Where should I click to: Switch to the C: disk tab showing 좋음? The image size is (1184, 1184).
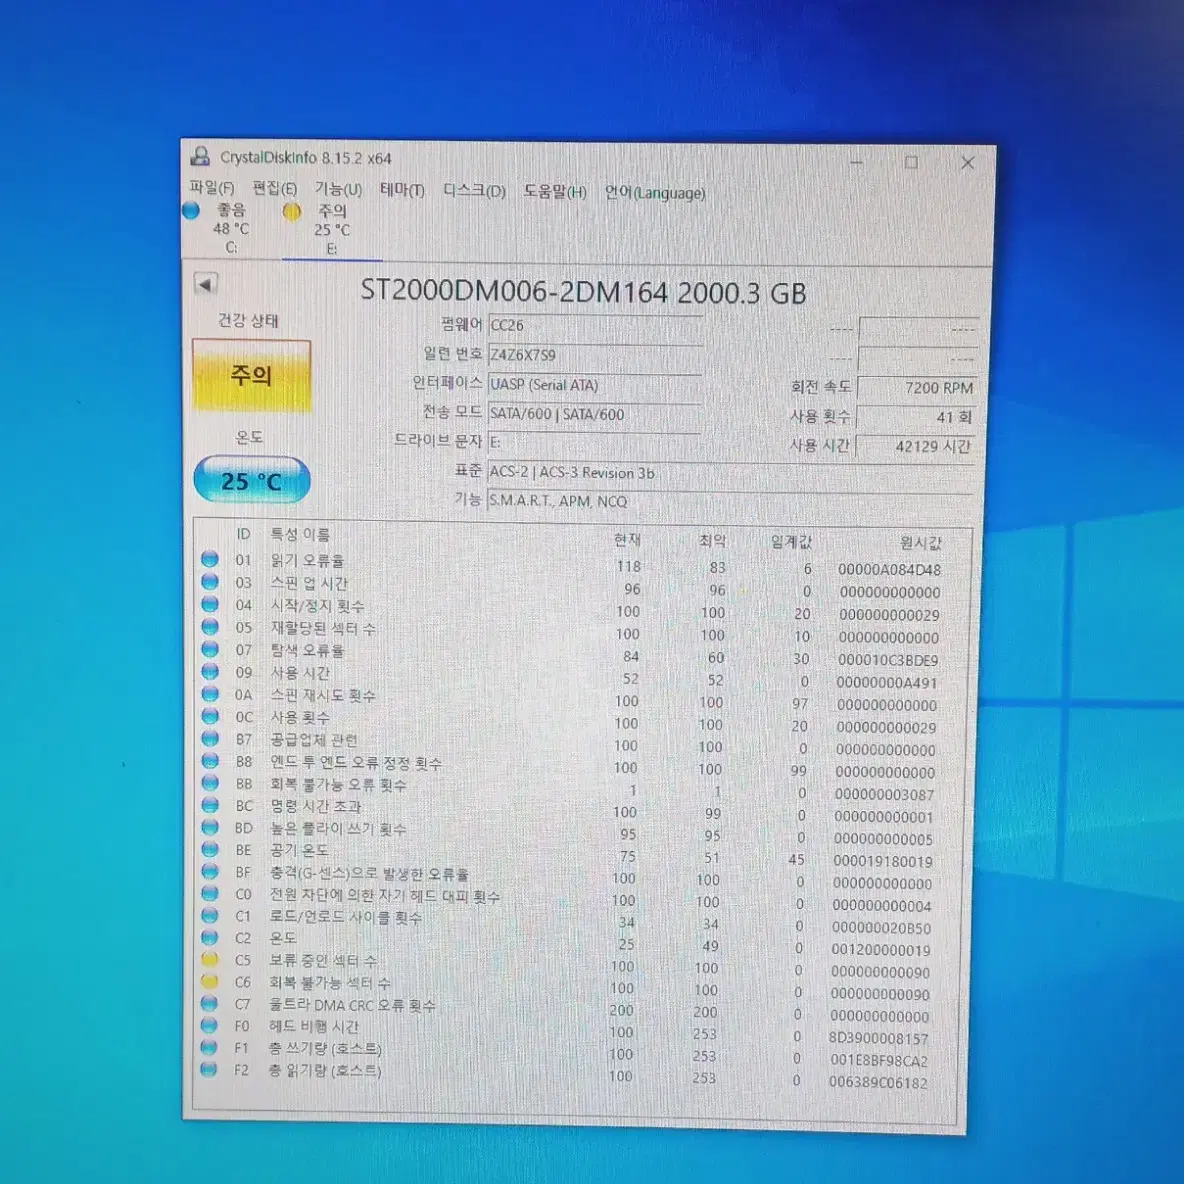[230, 227]
